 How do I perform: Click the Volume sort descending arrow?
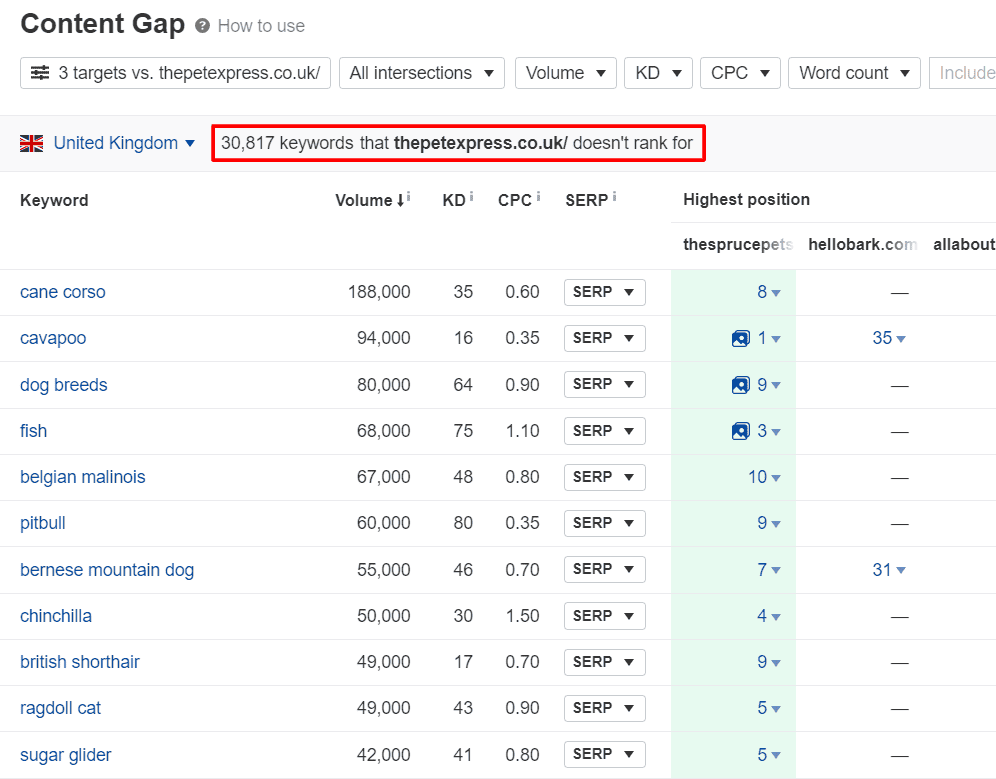400,201
